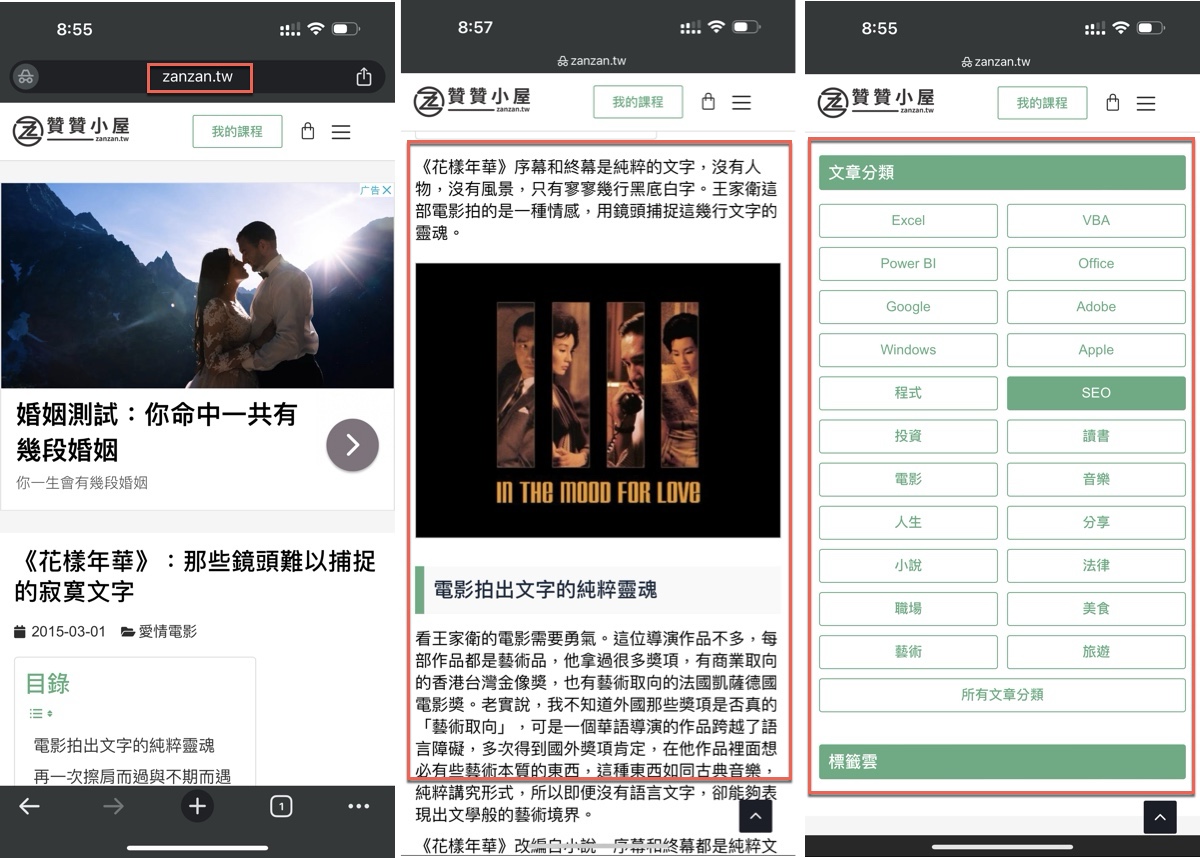Select the 旅遊 category
This screenshot has width=1200, height=858.
[x=1096, y=651]
